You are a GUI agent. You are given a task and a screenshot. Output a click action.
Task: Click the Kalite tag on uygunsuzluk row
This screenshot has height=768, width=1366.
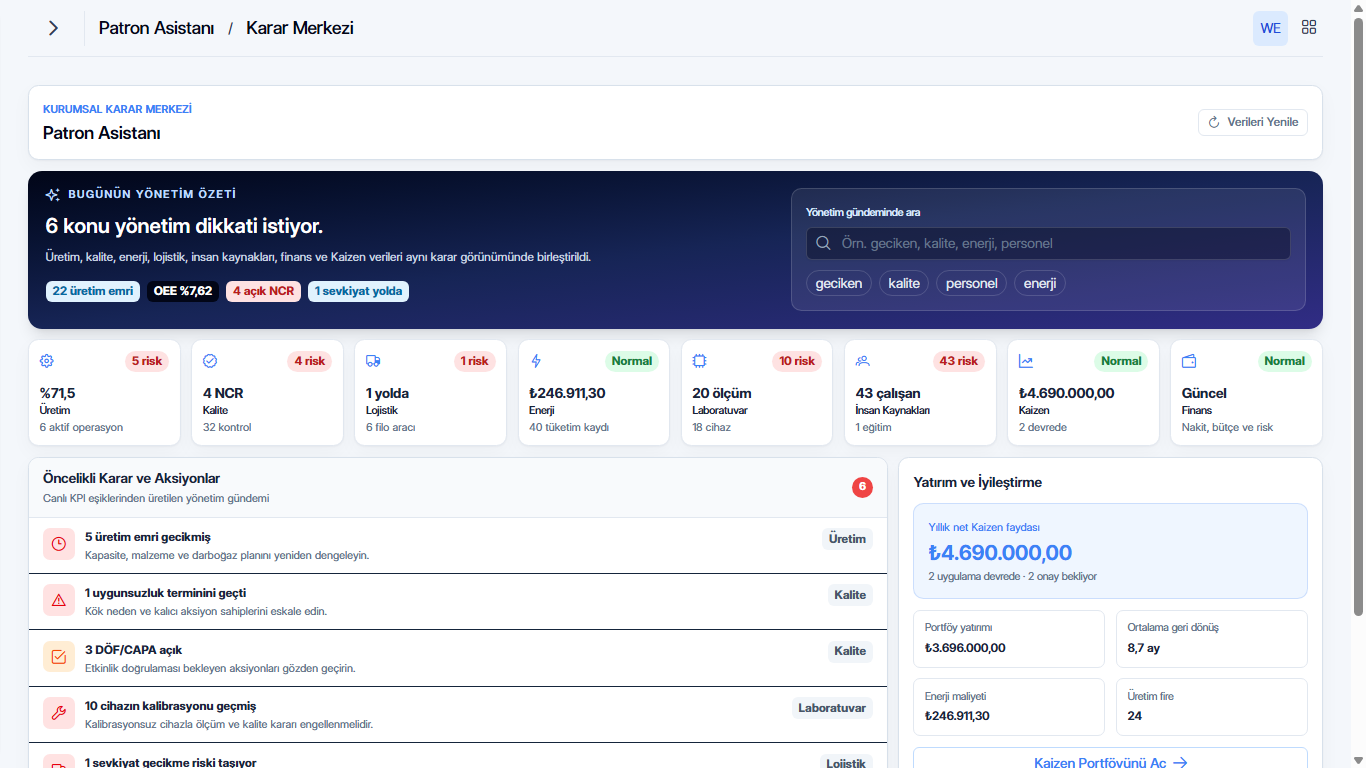pos(850,595)
